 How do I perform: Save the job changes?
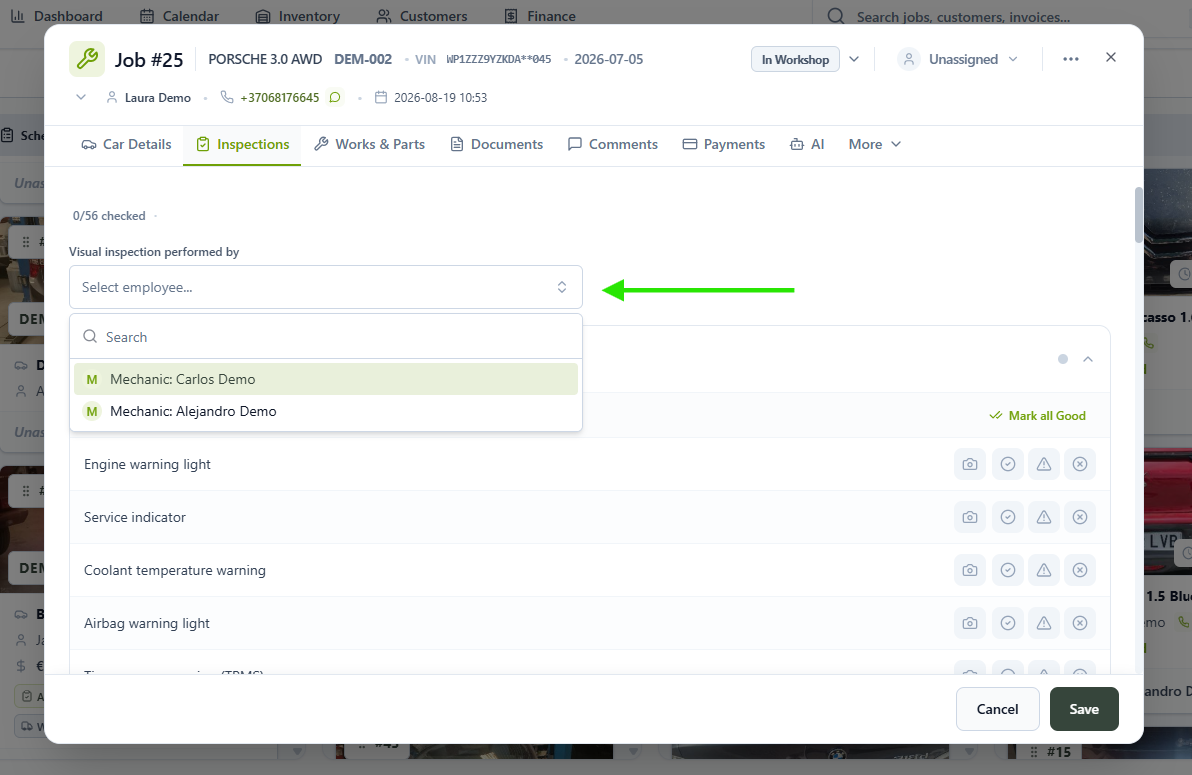pos(1084,709)
